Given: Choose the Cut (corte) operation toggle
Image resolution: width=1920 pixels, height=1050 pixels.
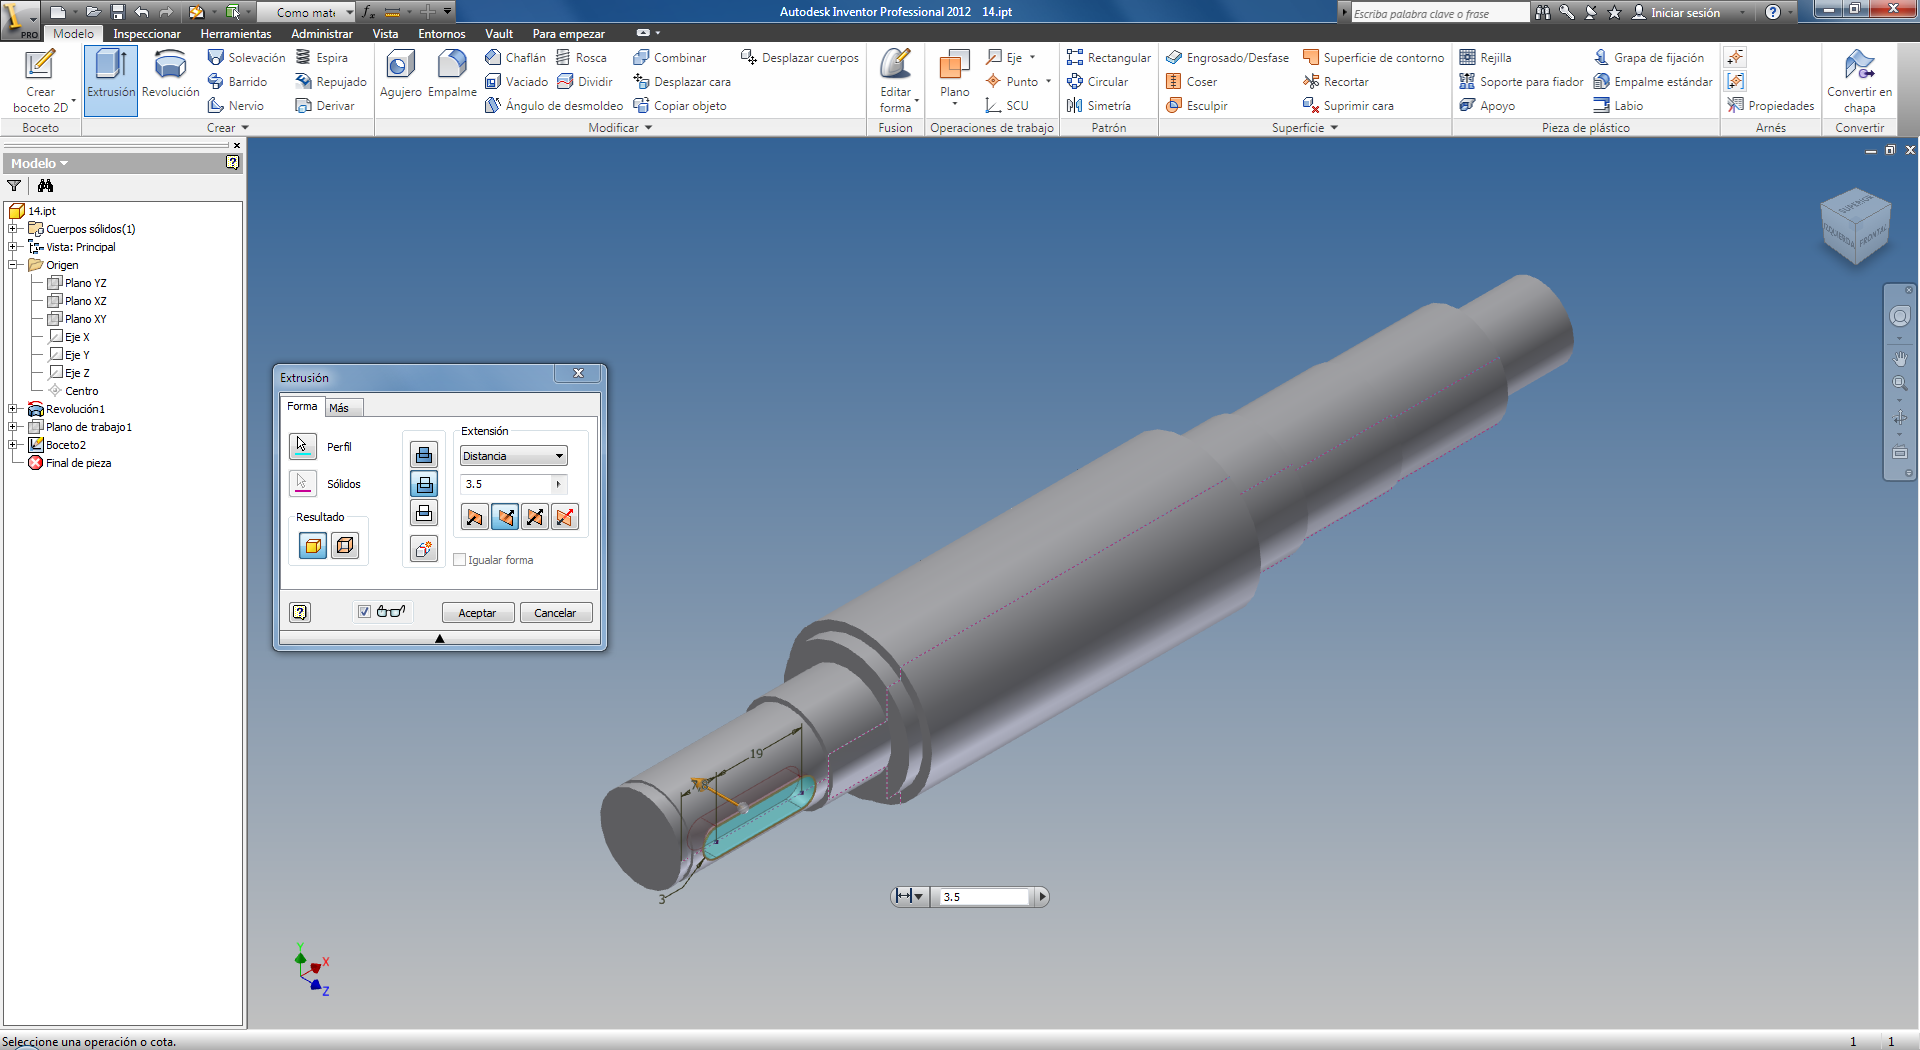Looking at the screenshot, I should 424,484.
